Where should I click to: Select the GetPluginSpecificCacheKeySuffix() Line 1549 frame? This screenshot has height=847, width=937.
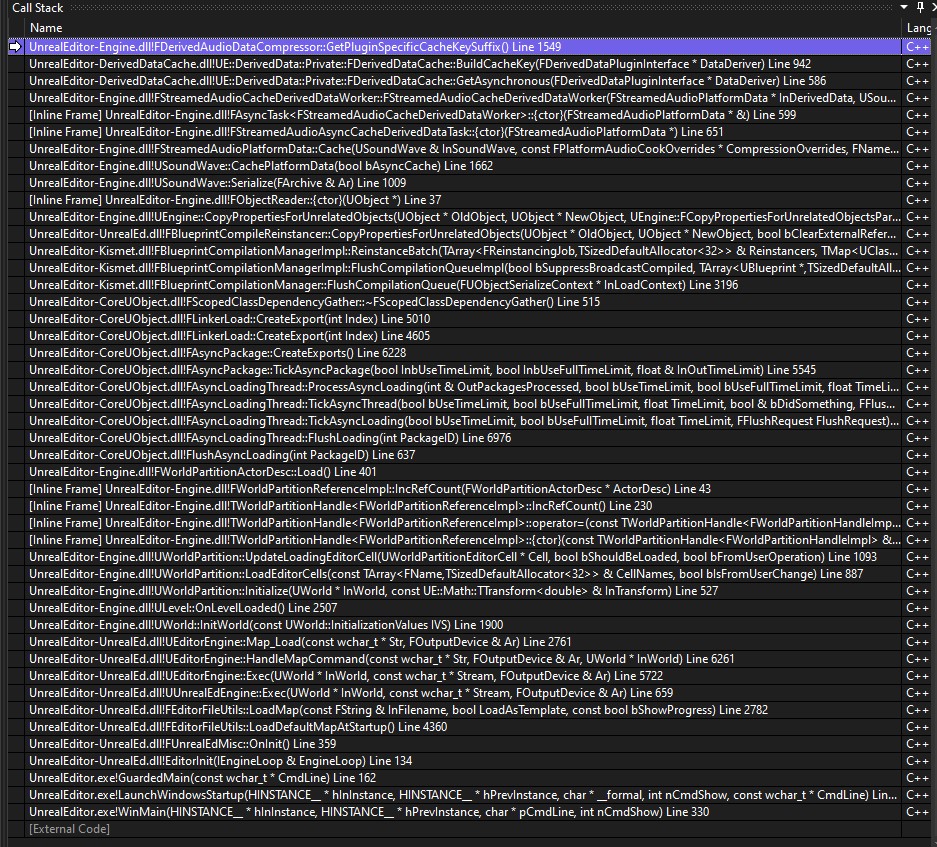(x=463, y=47)
